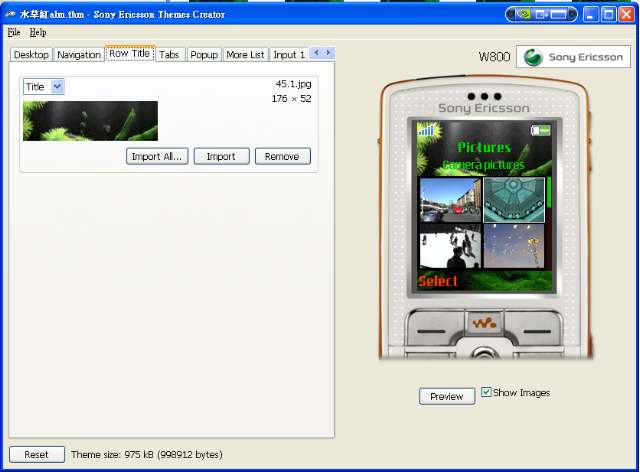Image resolution: width=640 pixels, height=472 pixels.
Task: Click the phone screen's green scrollbar
Action: (x=549, y=192)
